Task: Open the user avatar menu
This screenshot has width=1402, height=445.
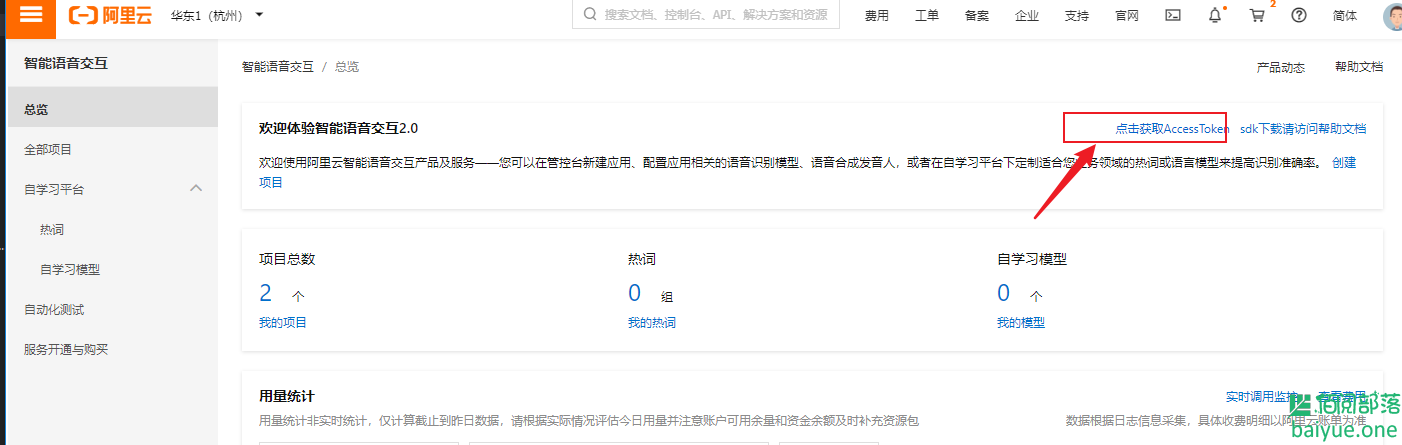Action: click(x=1392, y=16)
